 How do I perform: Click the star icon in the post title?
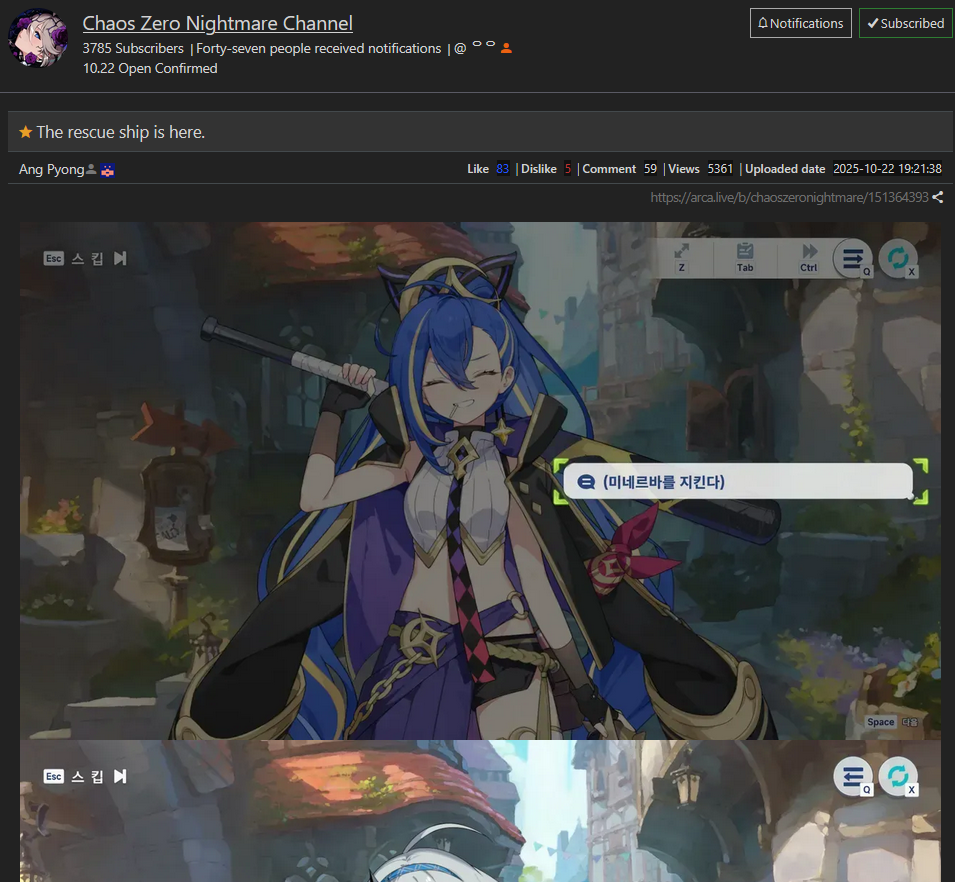coord(26,132)
